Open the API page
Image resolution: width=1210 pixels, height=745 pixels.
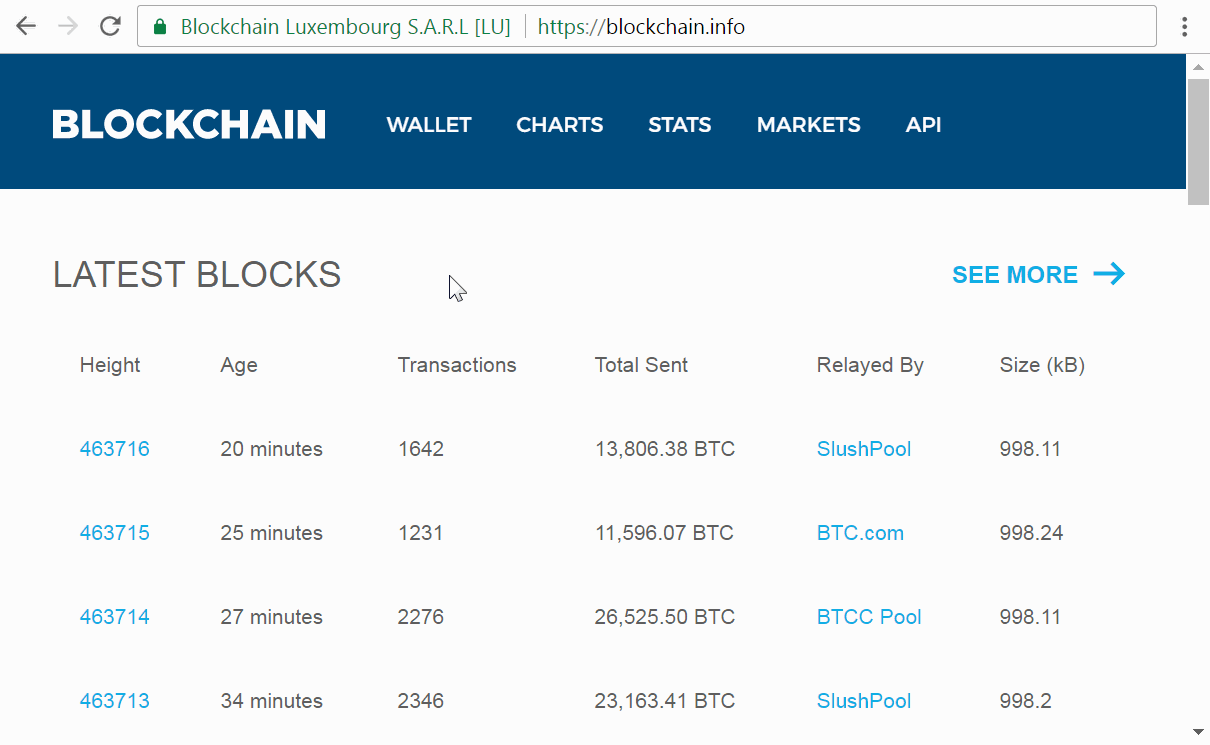pos(923,125)
